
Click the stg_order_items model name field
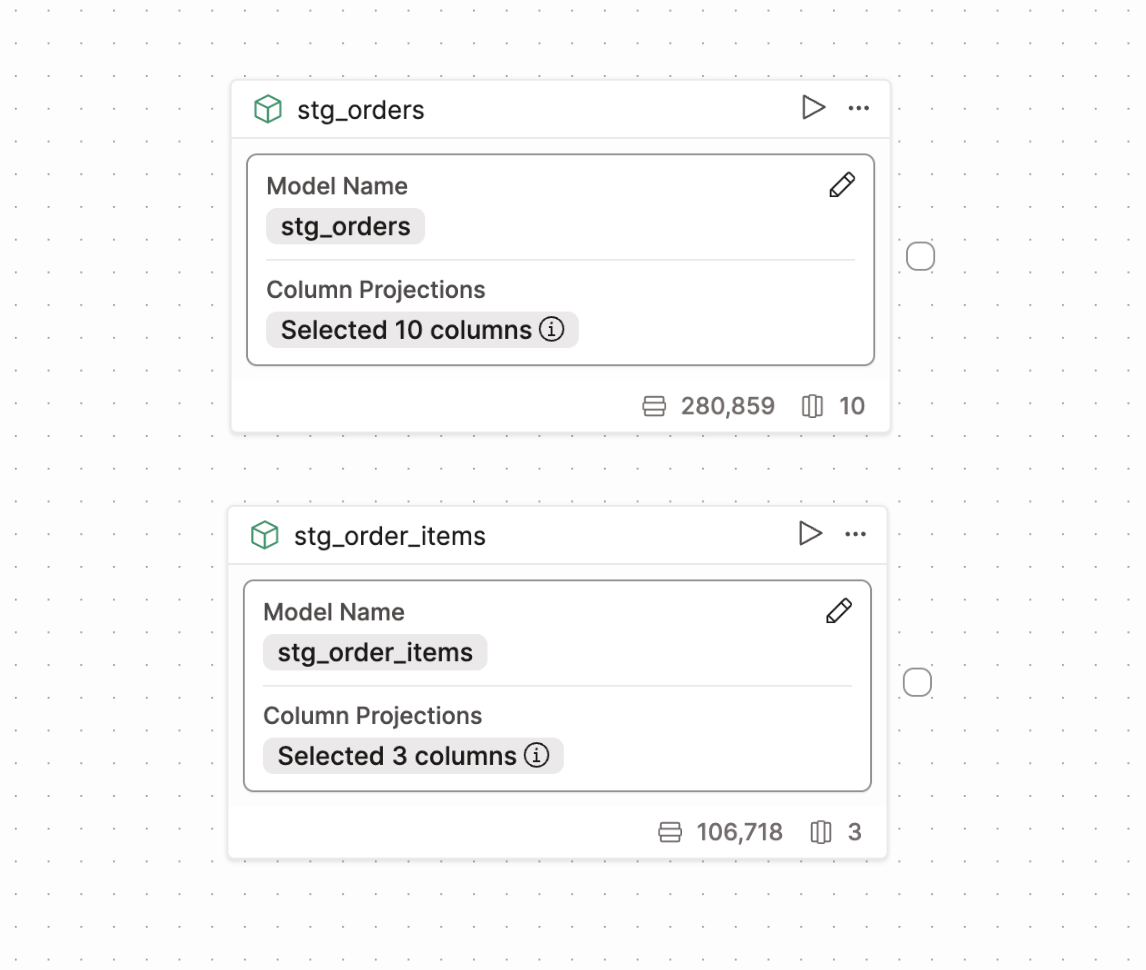375,652
